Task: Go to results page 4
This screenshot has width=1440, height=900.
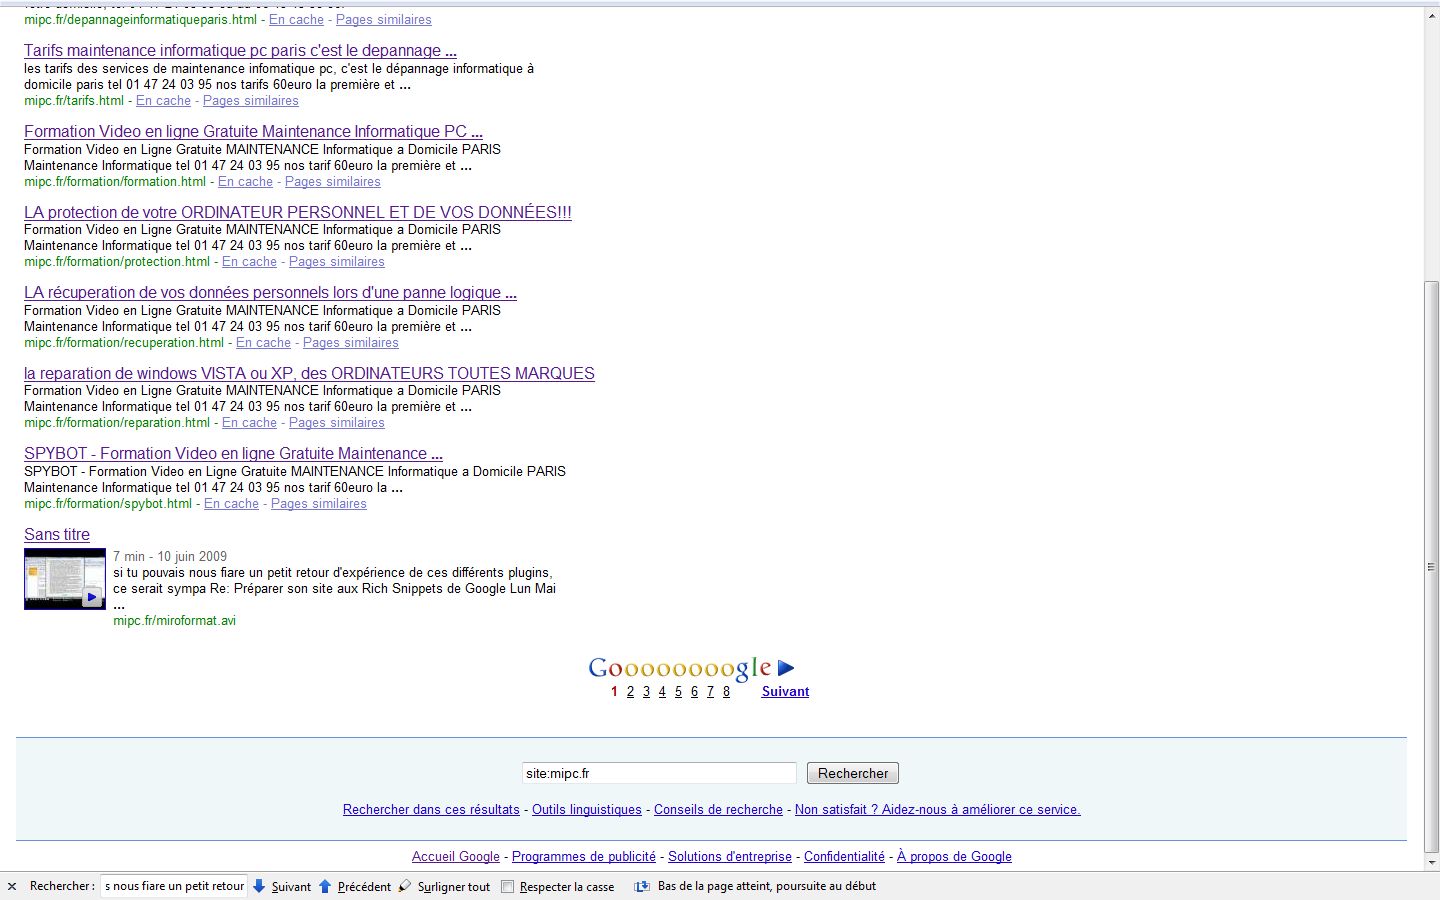Action: [662, 692]
